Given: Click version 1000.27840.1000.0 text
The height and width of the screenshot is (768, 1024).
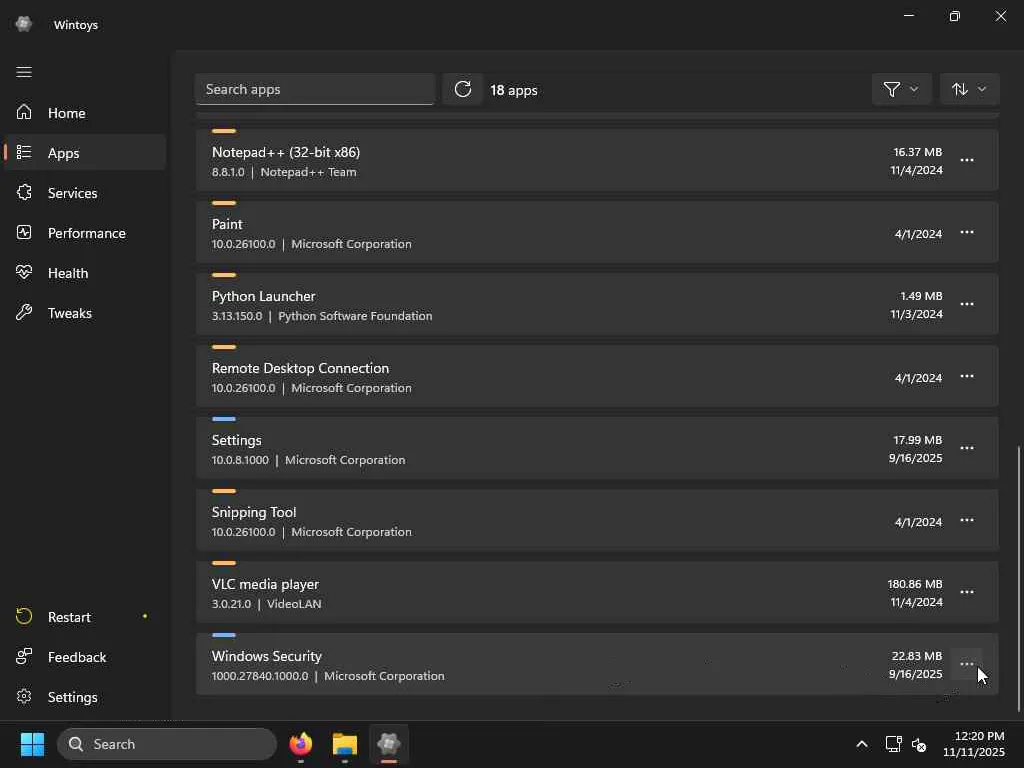Looking at the screenshot, I should pyautogui.click(x=260, y=676).
